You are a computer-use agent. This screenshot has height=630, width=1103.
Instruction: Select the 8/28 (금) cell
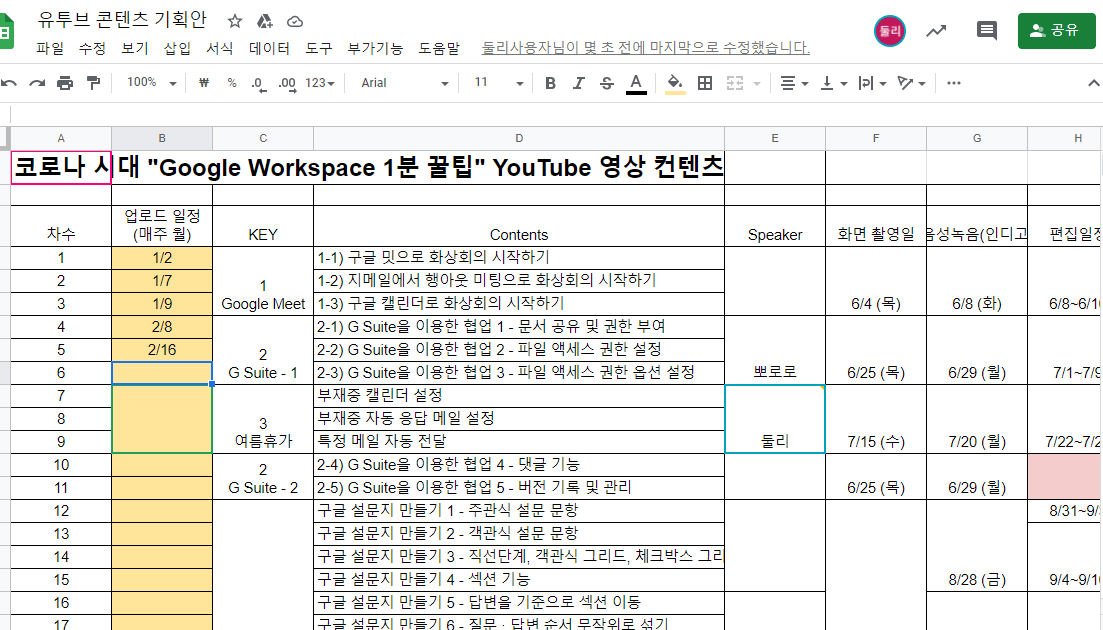(977, 546)
